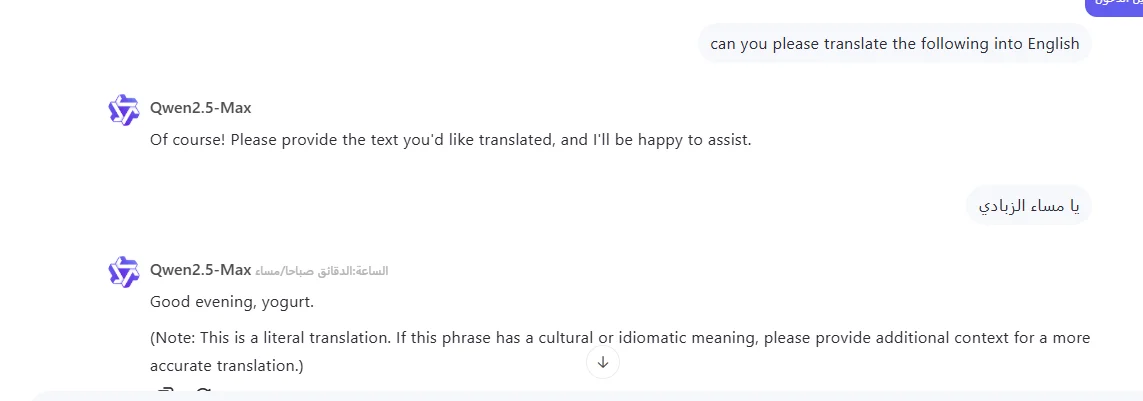Copy the yogurt translation response
The height and width of the screenshot is (401, 1143).
pos(166,392)
